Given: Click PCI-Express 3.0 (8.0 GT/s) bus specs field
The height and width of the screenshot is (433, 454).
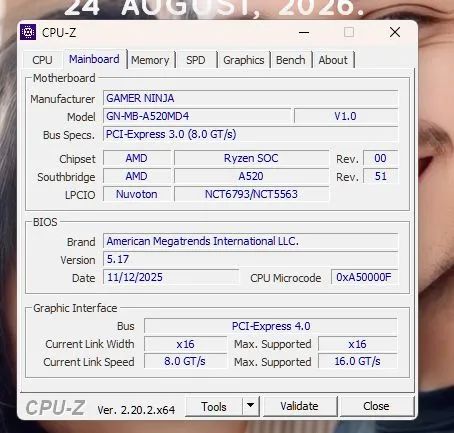Looking at the screenshot, I should 250,134.
